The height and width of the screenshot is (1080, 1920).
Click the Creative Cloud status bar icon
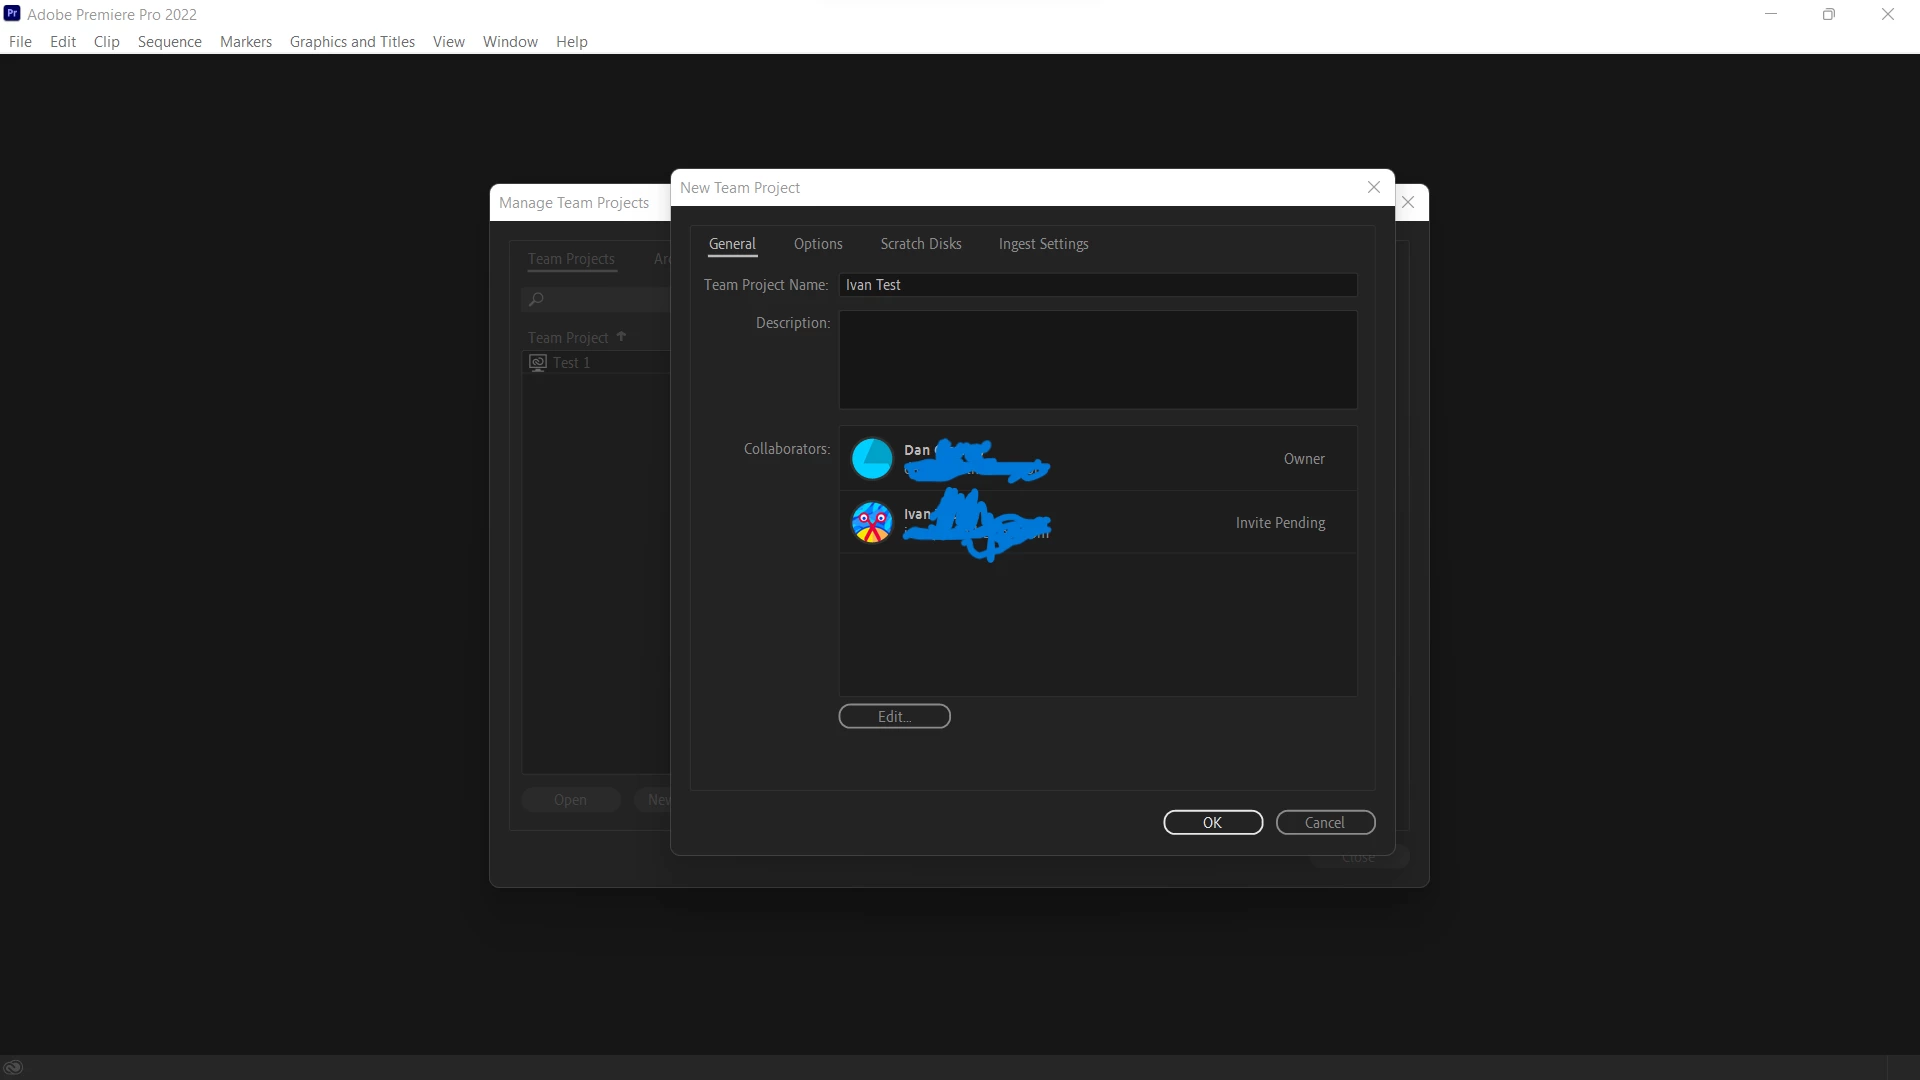pos(13,1067)
